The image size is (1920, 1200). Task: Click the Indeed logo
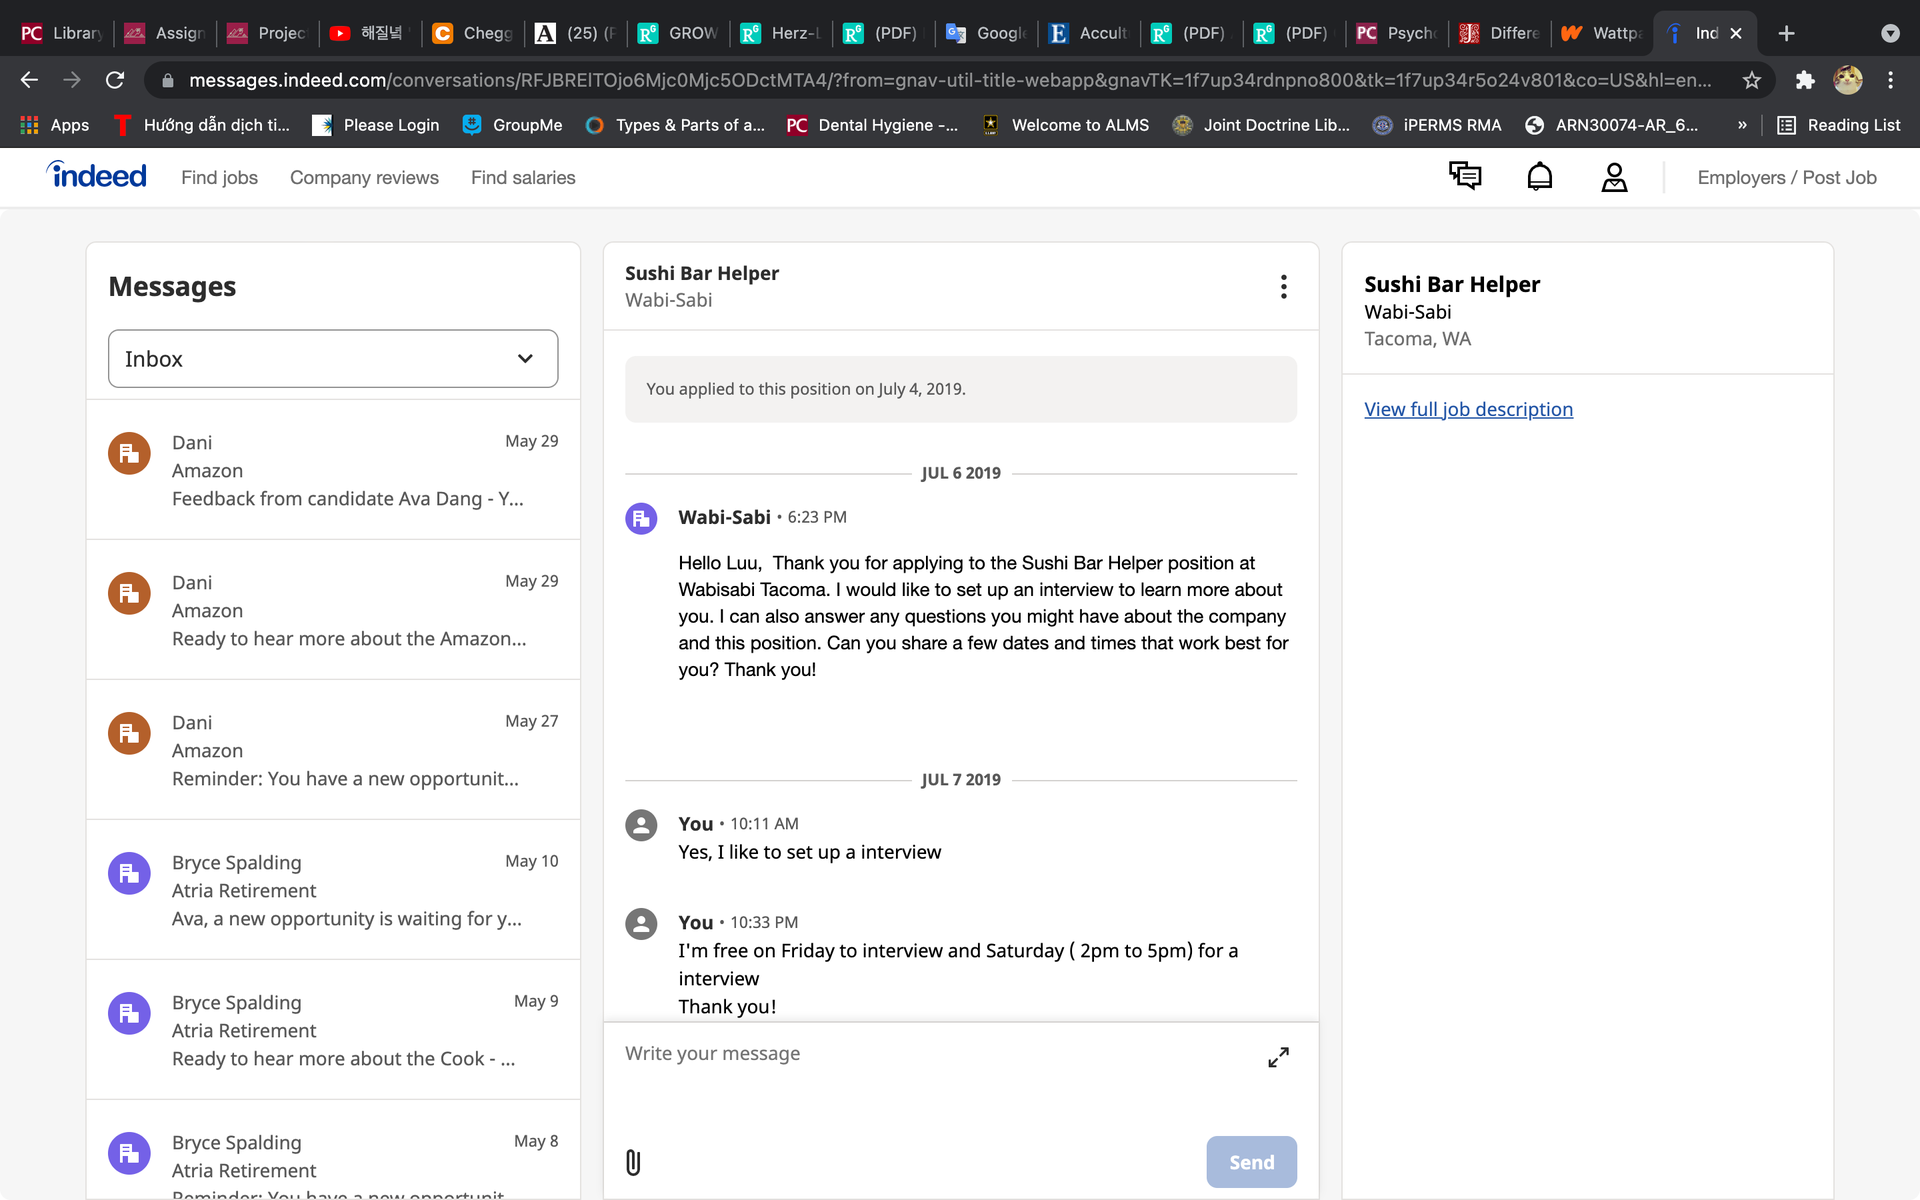(x=96, y=176)
